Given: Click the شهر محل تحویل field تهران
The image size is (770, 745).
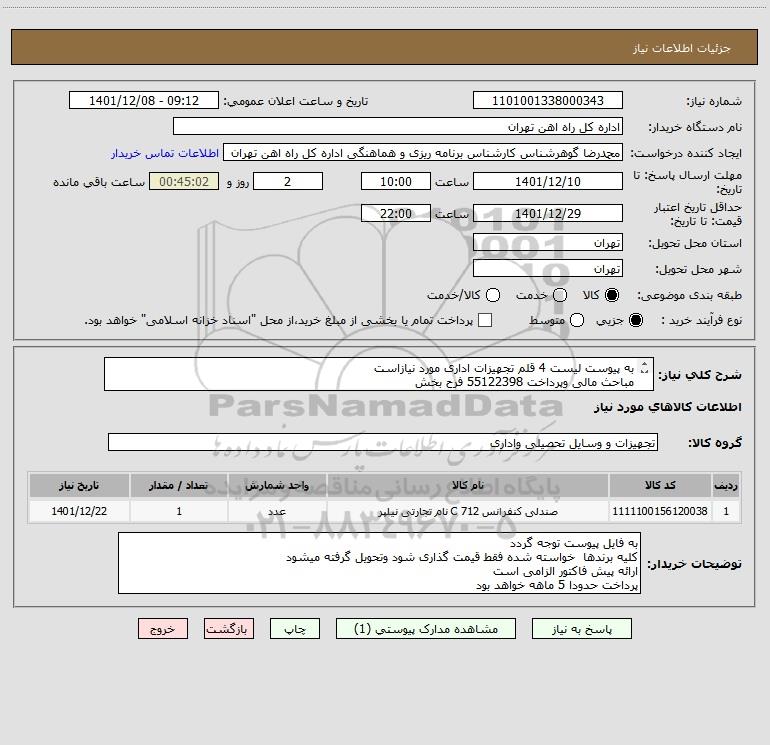Looking at the screenshot, I should coord(548,269).
